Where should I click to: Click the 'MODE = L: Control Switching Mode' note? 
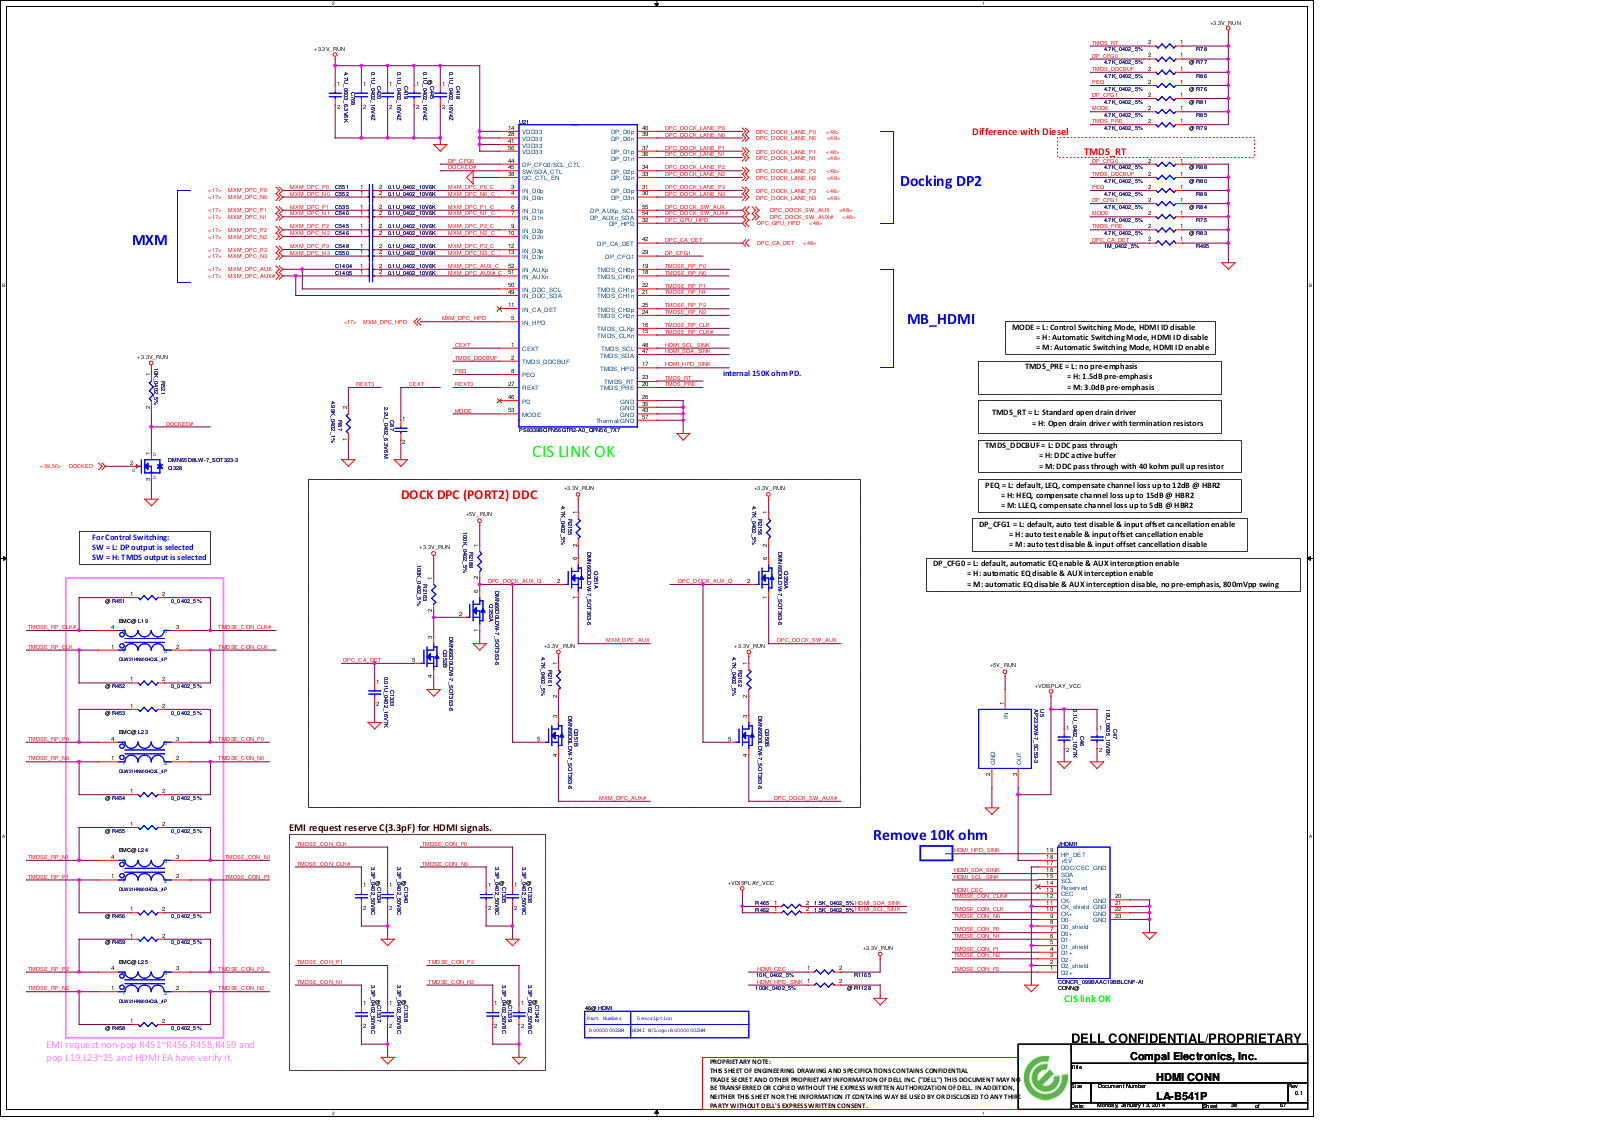point(1111,337)
